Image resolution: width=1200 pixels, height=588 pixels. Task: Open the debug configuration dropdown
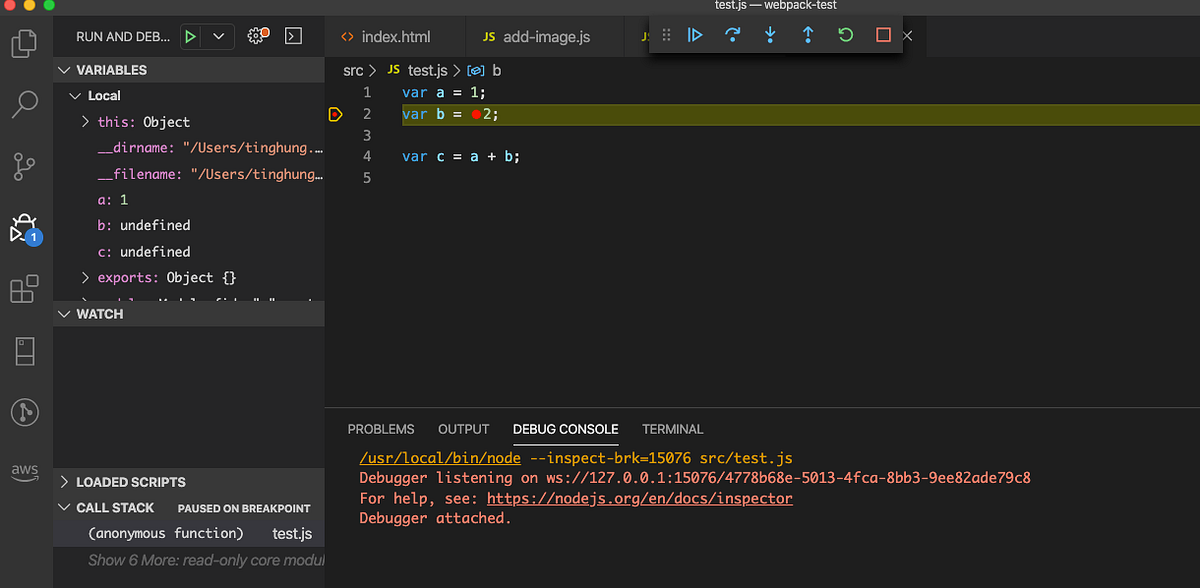[x=219, y=35]
